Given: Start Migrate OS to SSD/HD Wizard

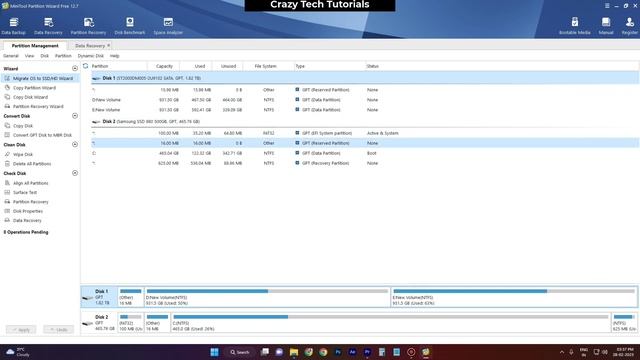Looking at the screenshot, I should pos(40,78).
